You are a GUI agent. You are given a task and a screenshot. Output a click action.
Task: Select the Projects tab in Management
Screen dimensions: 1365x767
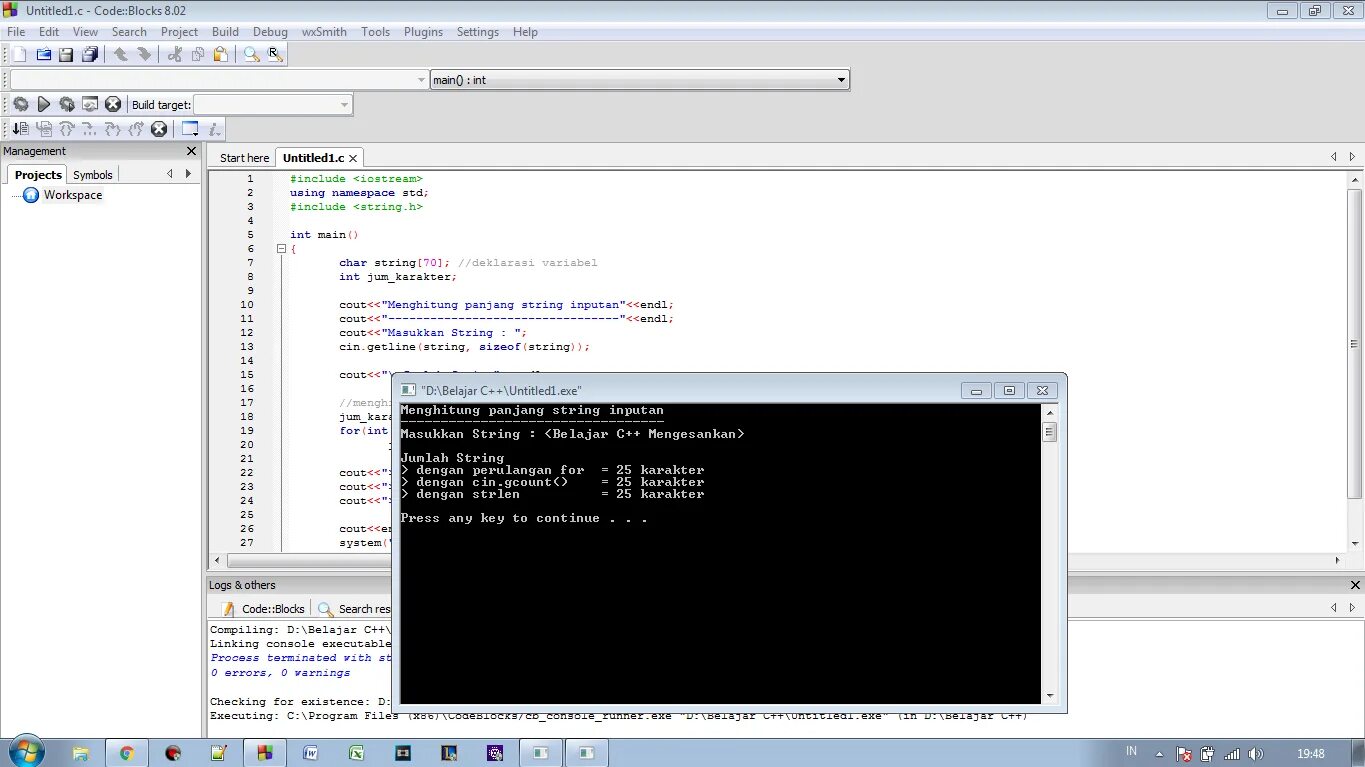coord(38,175)
